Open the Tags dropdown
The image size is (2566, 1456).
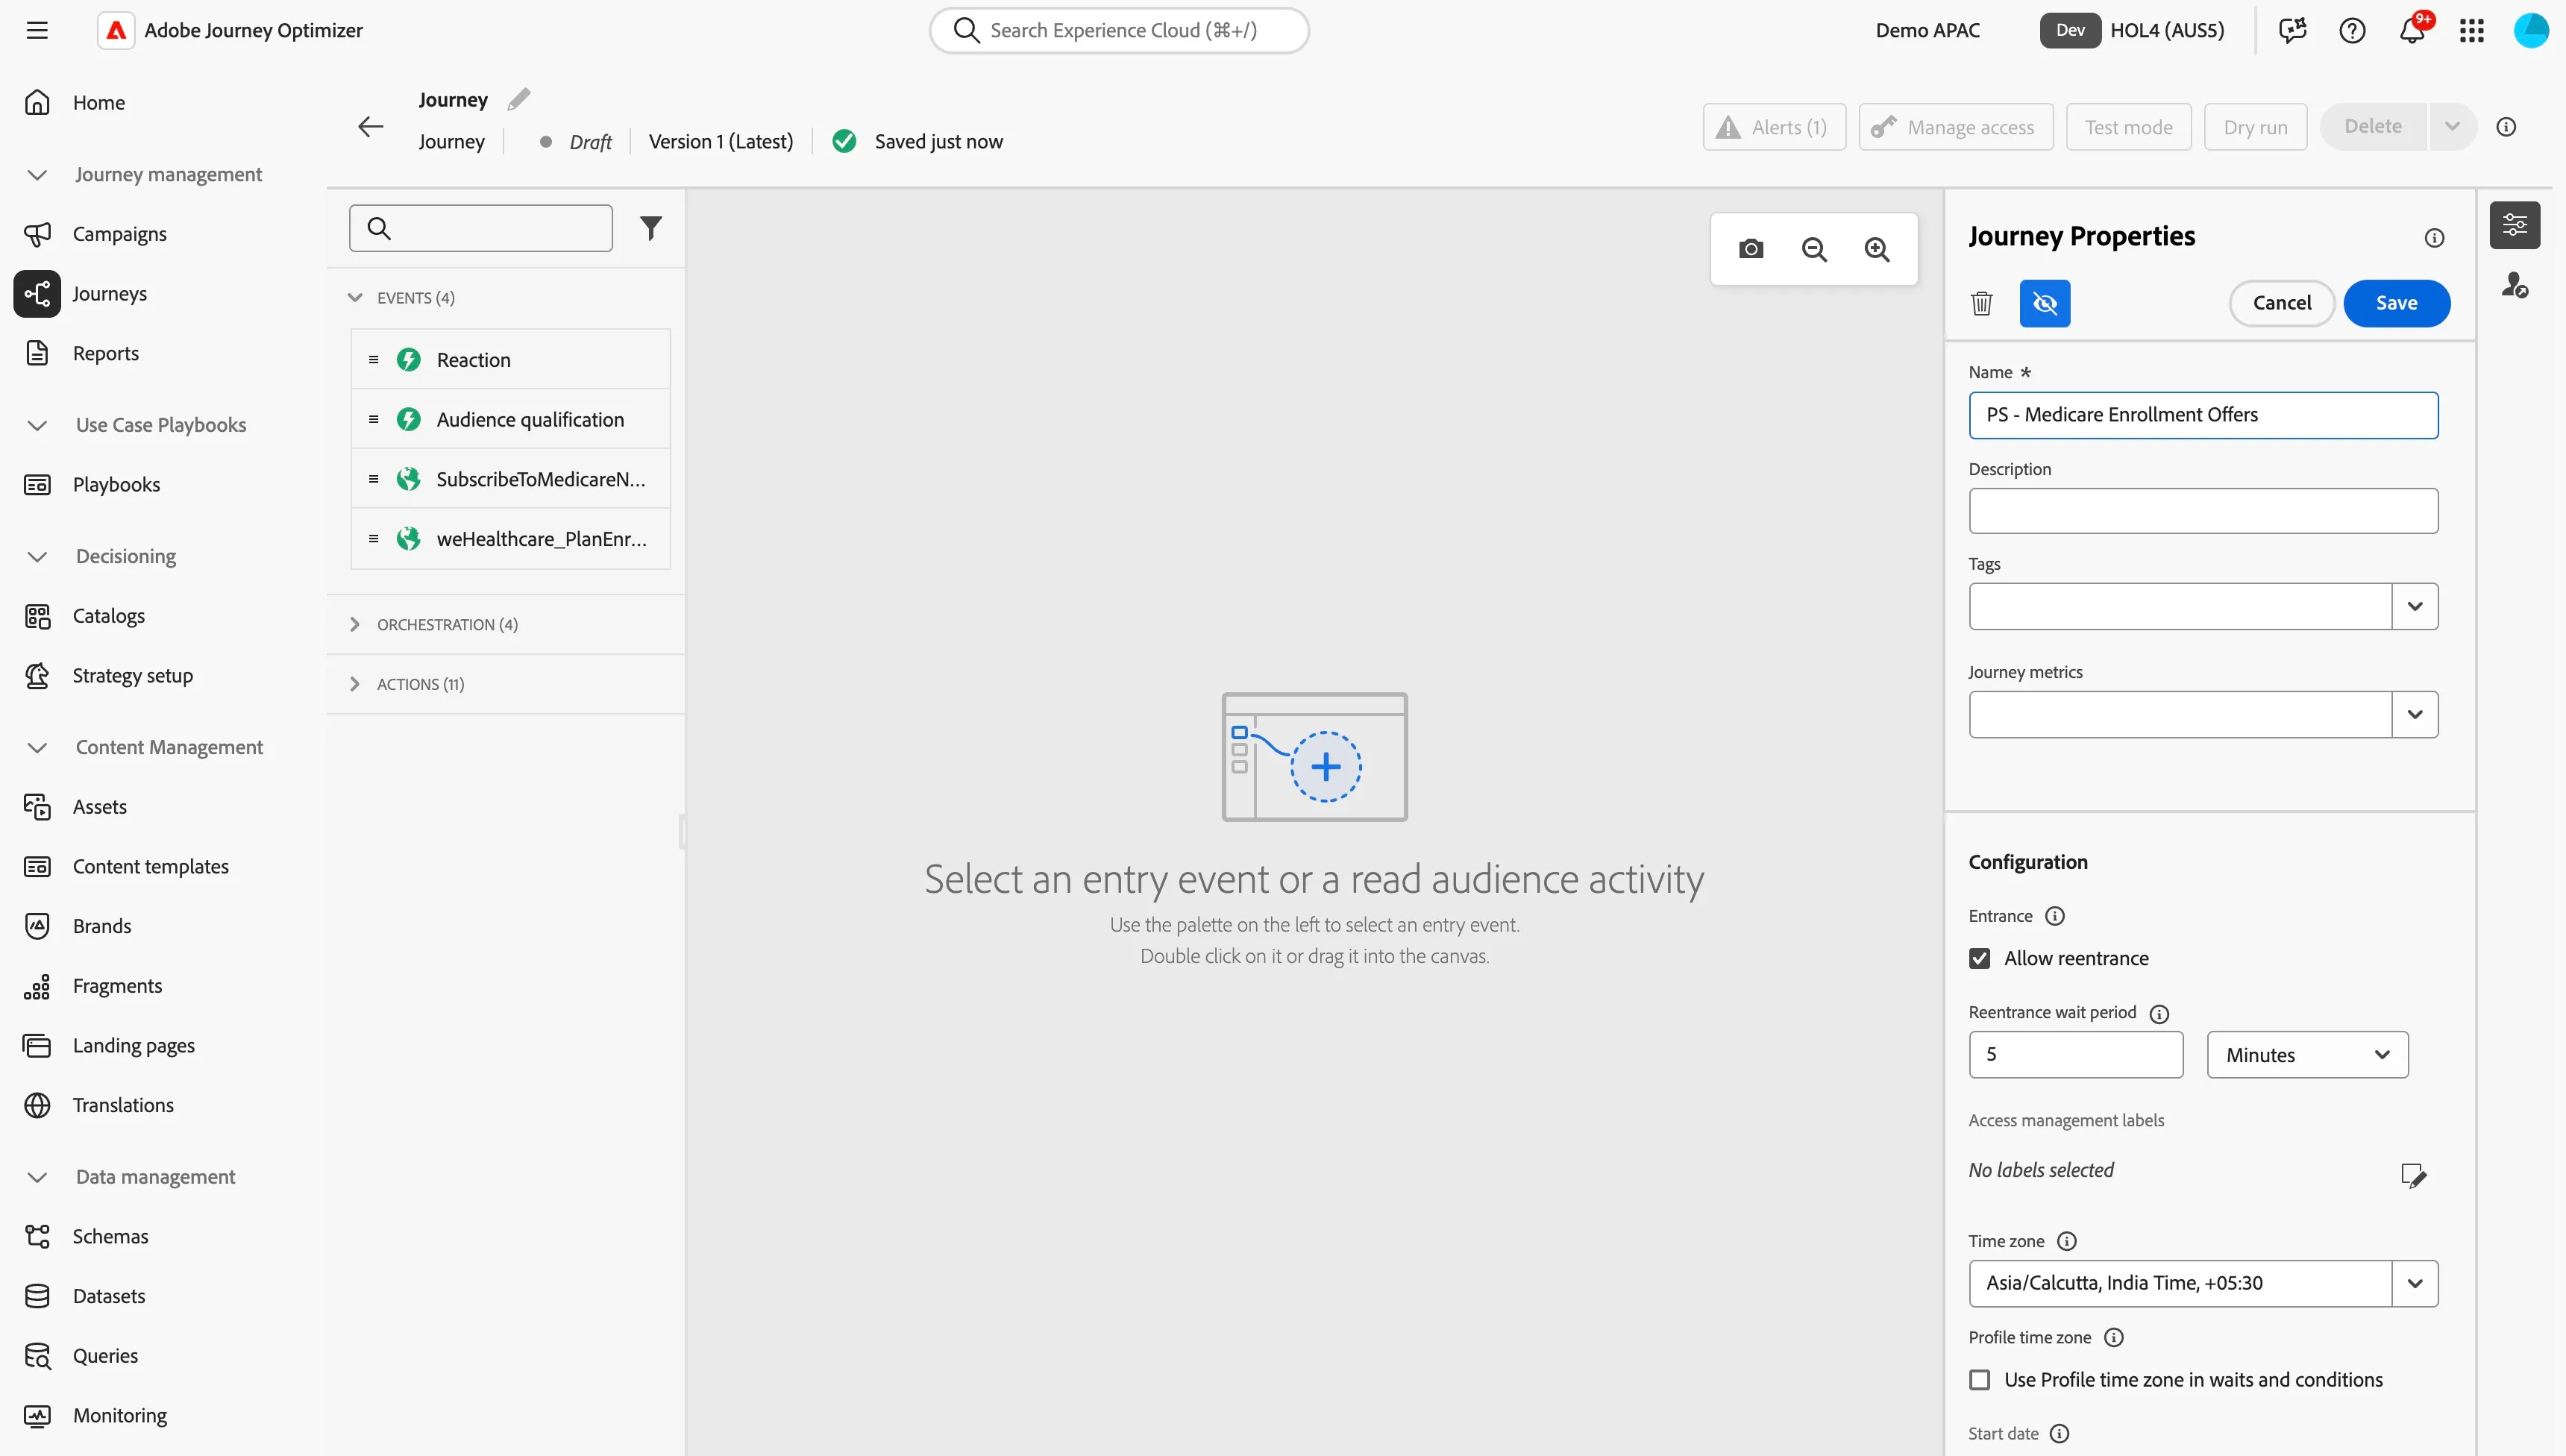(2415, 606)
